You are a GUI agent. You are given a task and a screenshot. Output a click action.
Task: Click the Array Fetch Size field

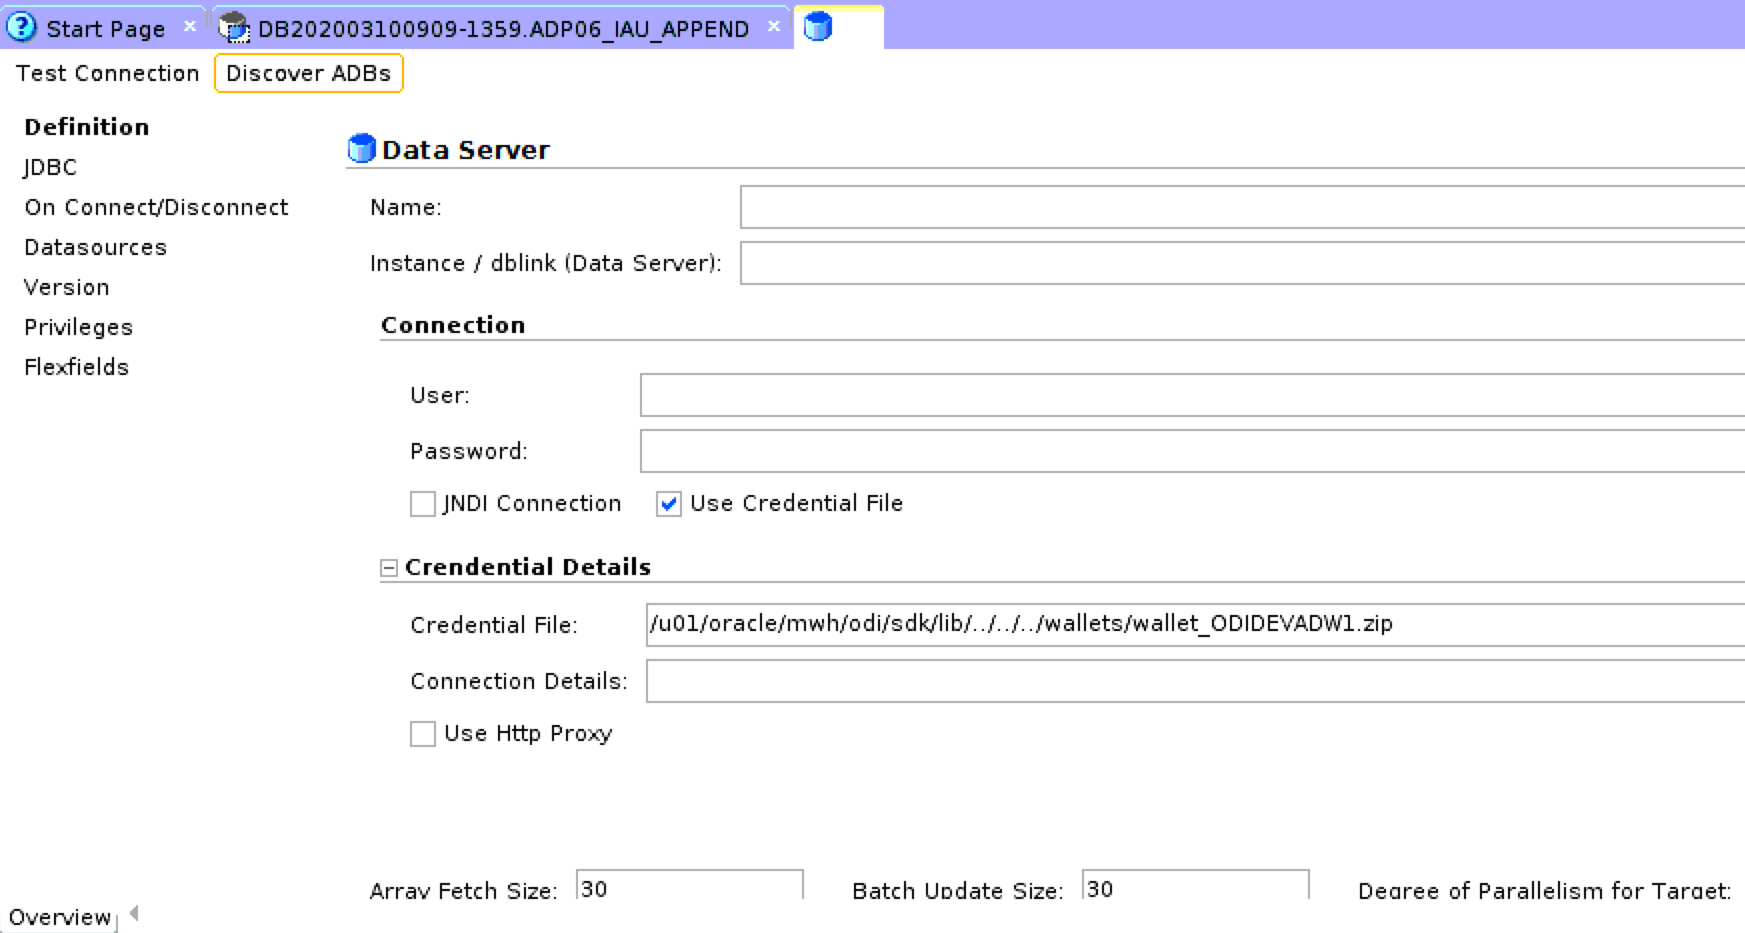tap(690, 886)
